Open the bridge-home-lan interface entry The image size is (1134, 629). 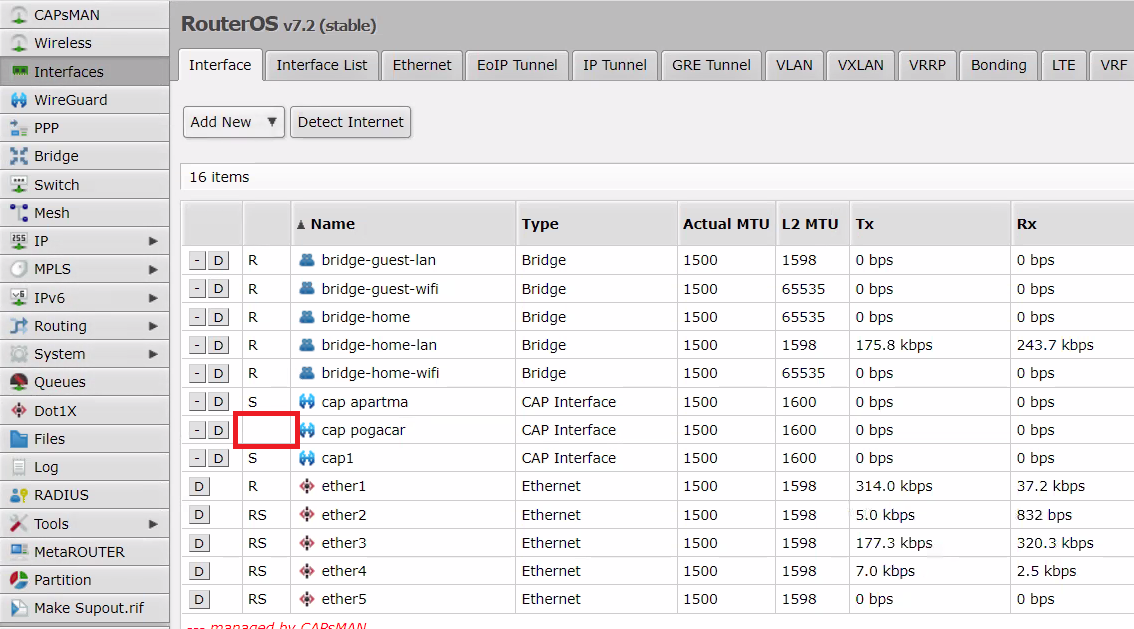(379, 345)
